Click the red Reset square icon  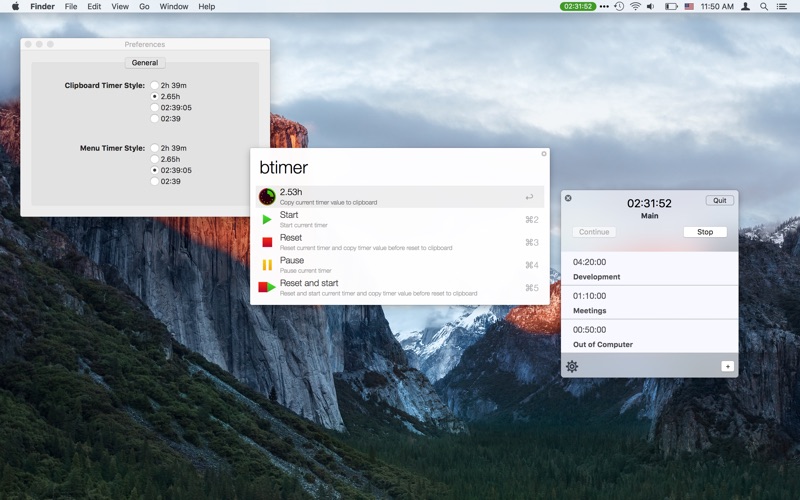pos(267,242)
